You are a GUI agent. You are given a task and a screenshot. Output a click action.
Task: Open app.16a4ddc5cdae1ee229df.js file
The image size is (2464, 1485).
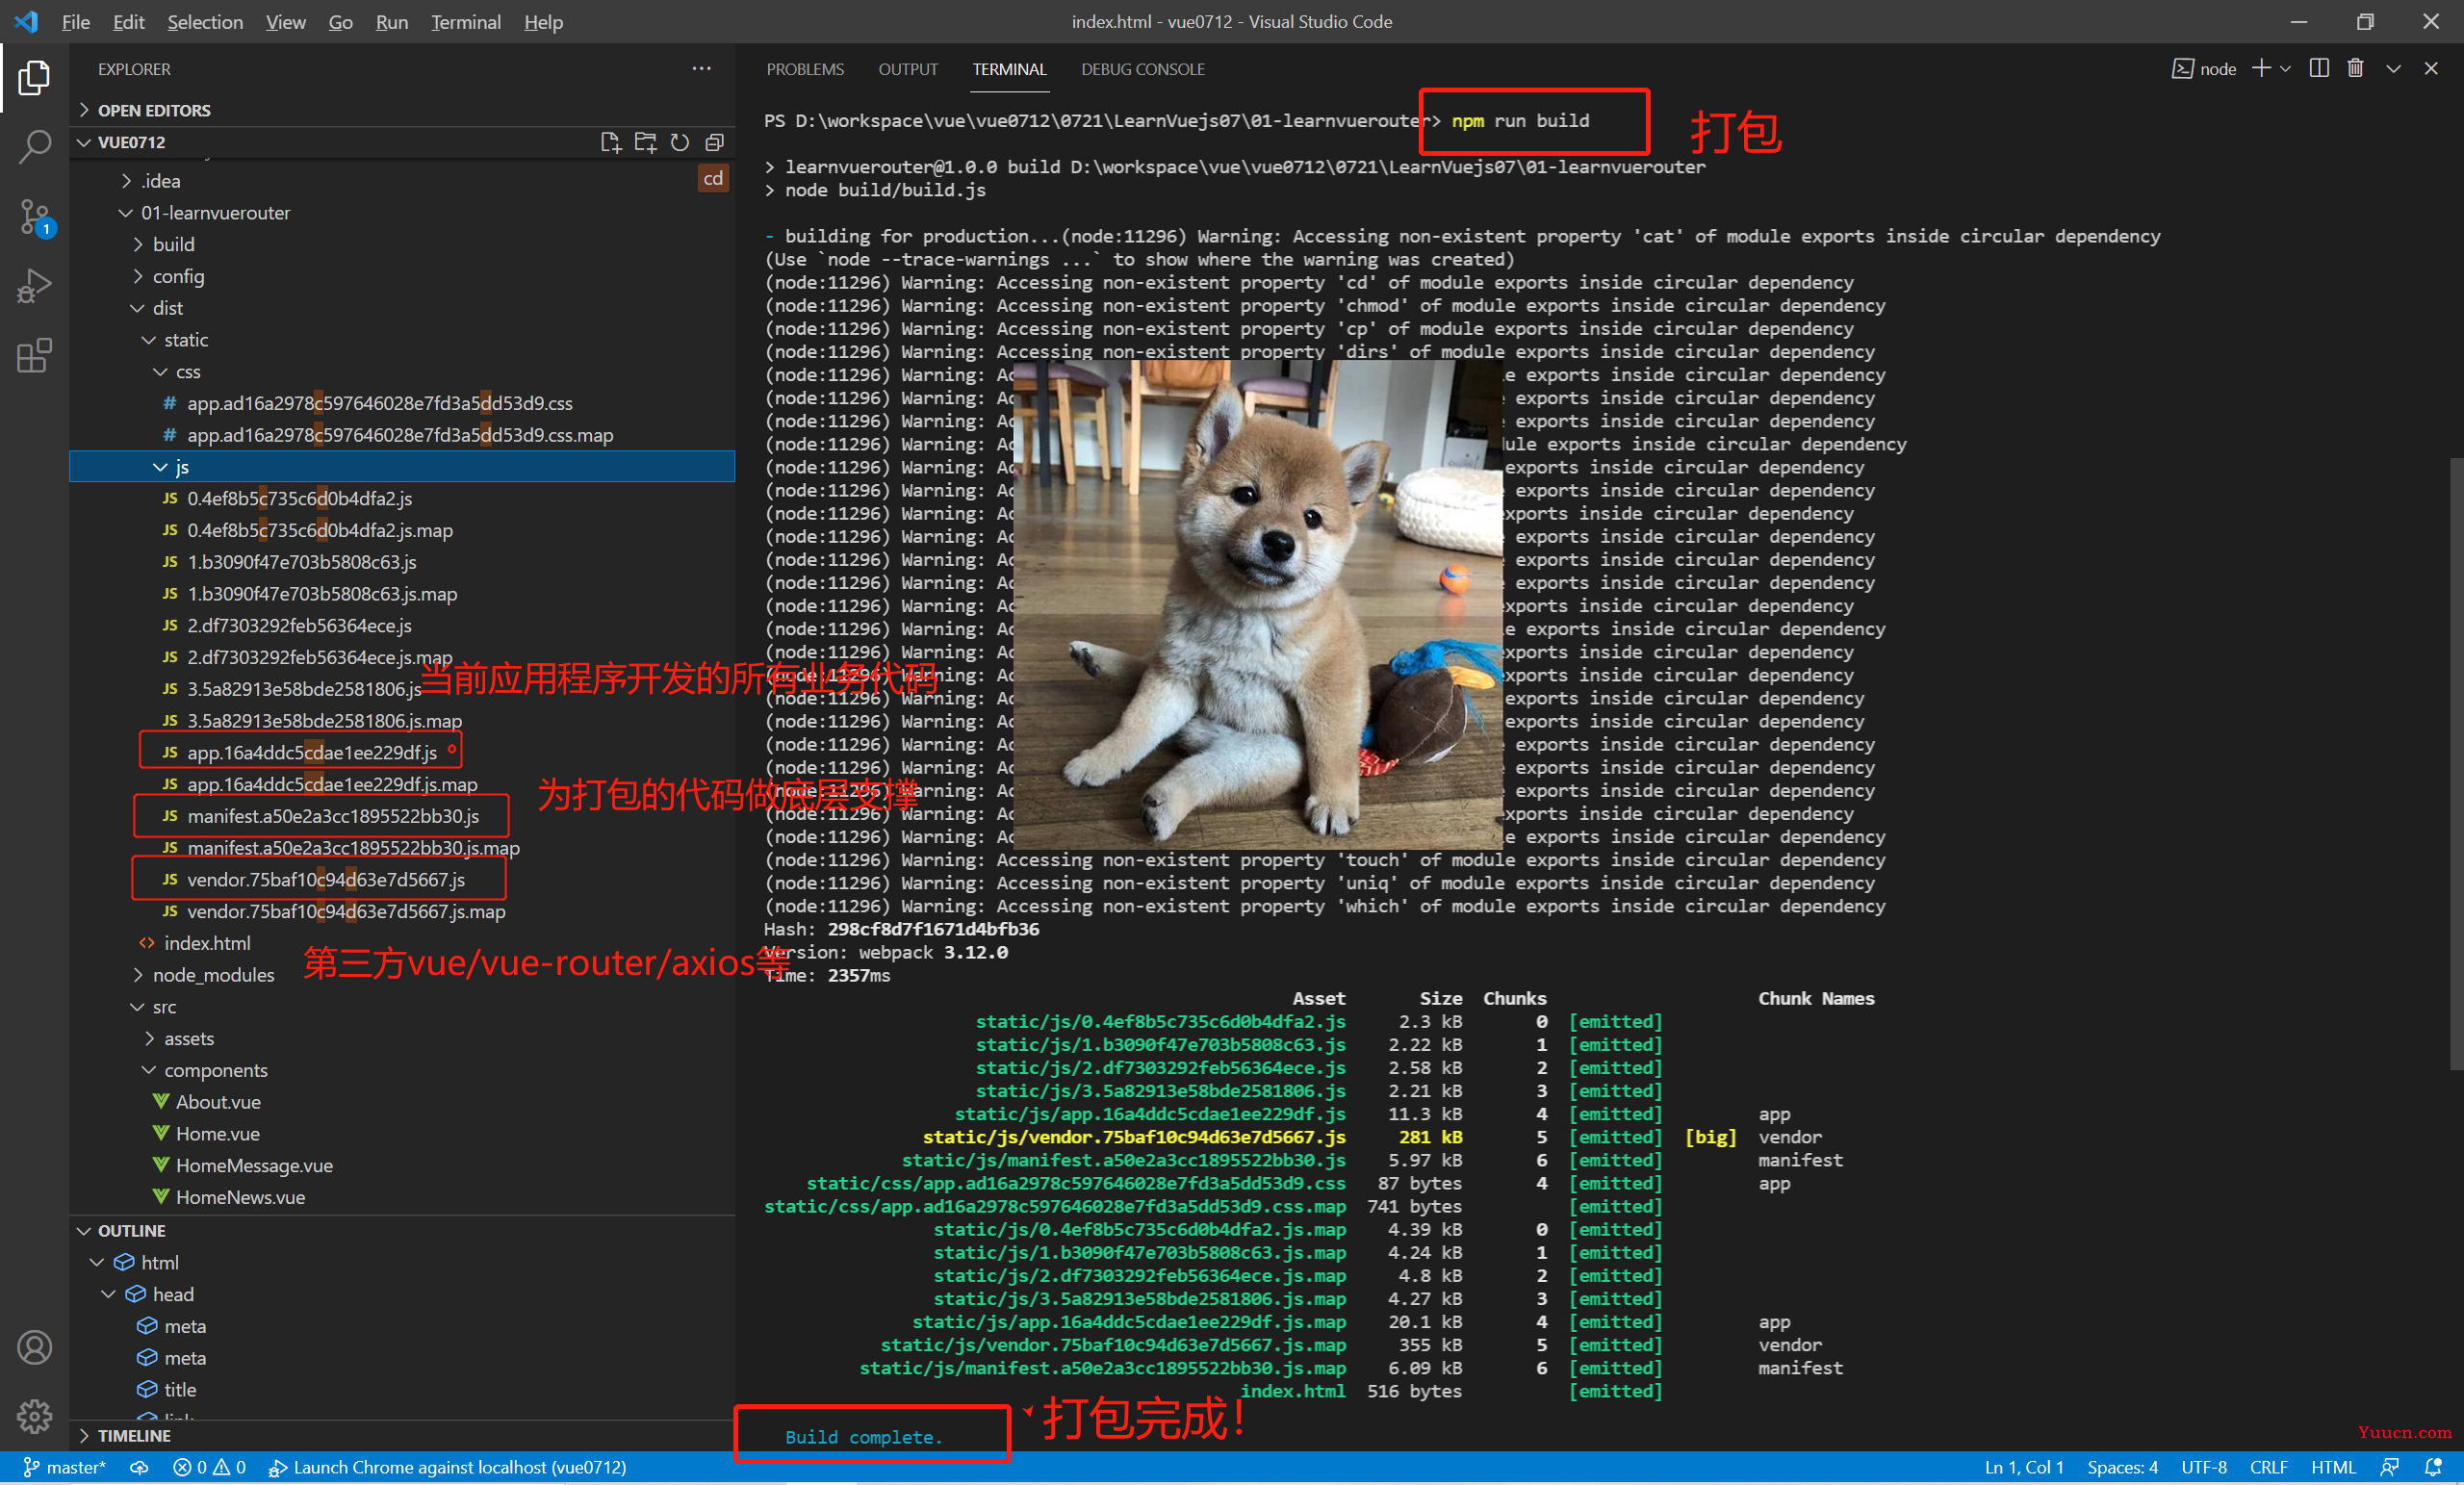pos(402,752)
